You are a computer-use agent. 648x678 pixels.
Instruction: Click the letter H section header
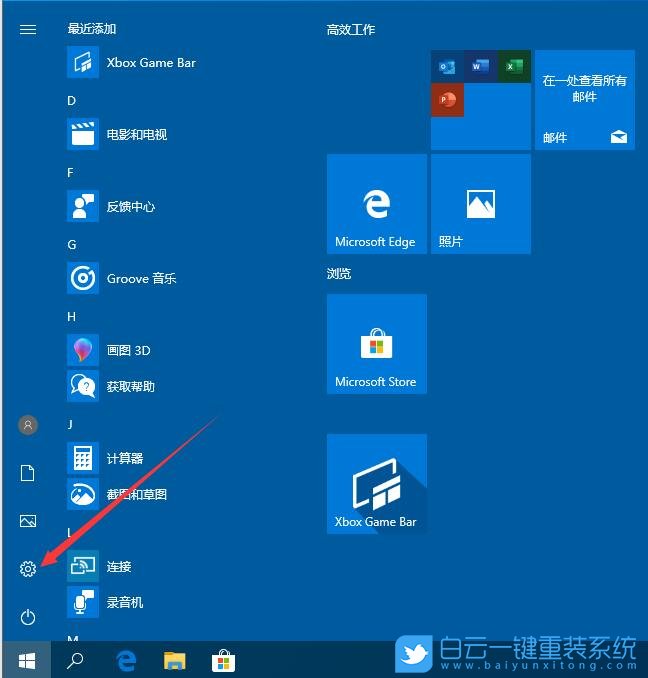coord(71,317)
